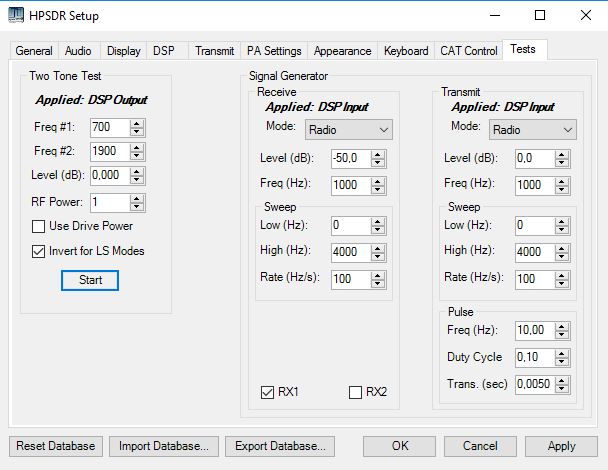Click the Tests tab
The image size is (608, 470).
point(525,49)
